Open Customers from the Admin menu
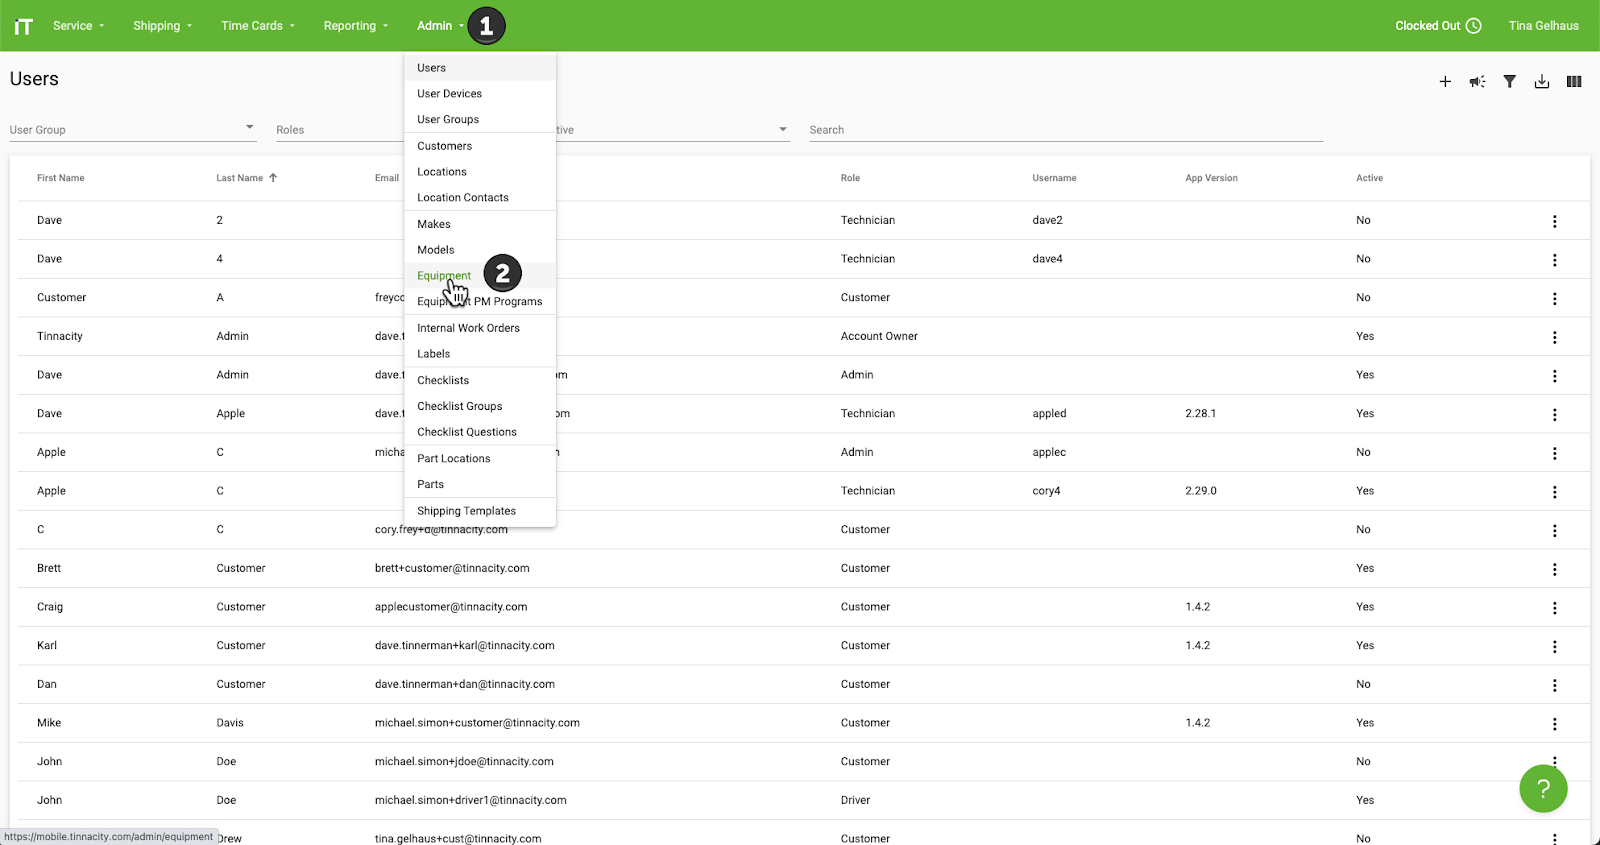The width and height of the screenshot is (1600, 845). coord(480,146)
